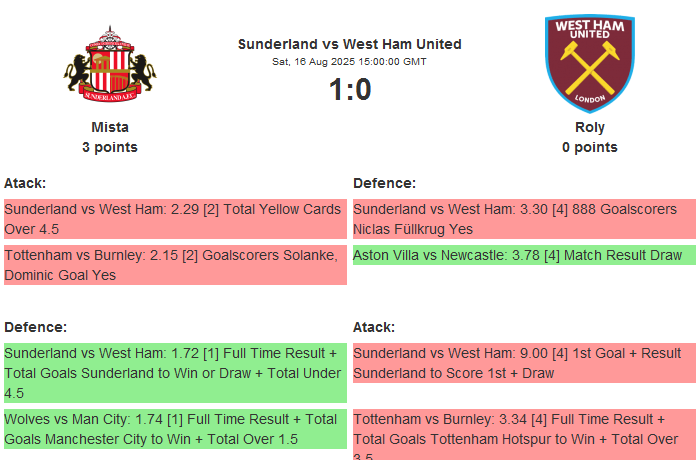Select the Aston Villa vs Newcastle Draw bet
Image resolution: width=700 pixels, height=460 pixels.
[524, 255]
